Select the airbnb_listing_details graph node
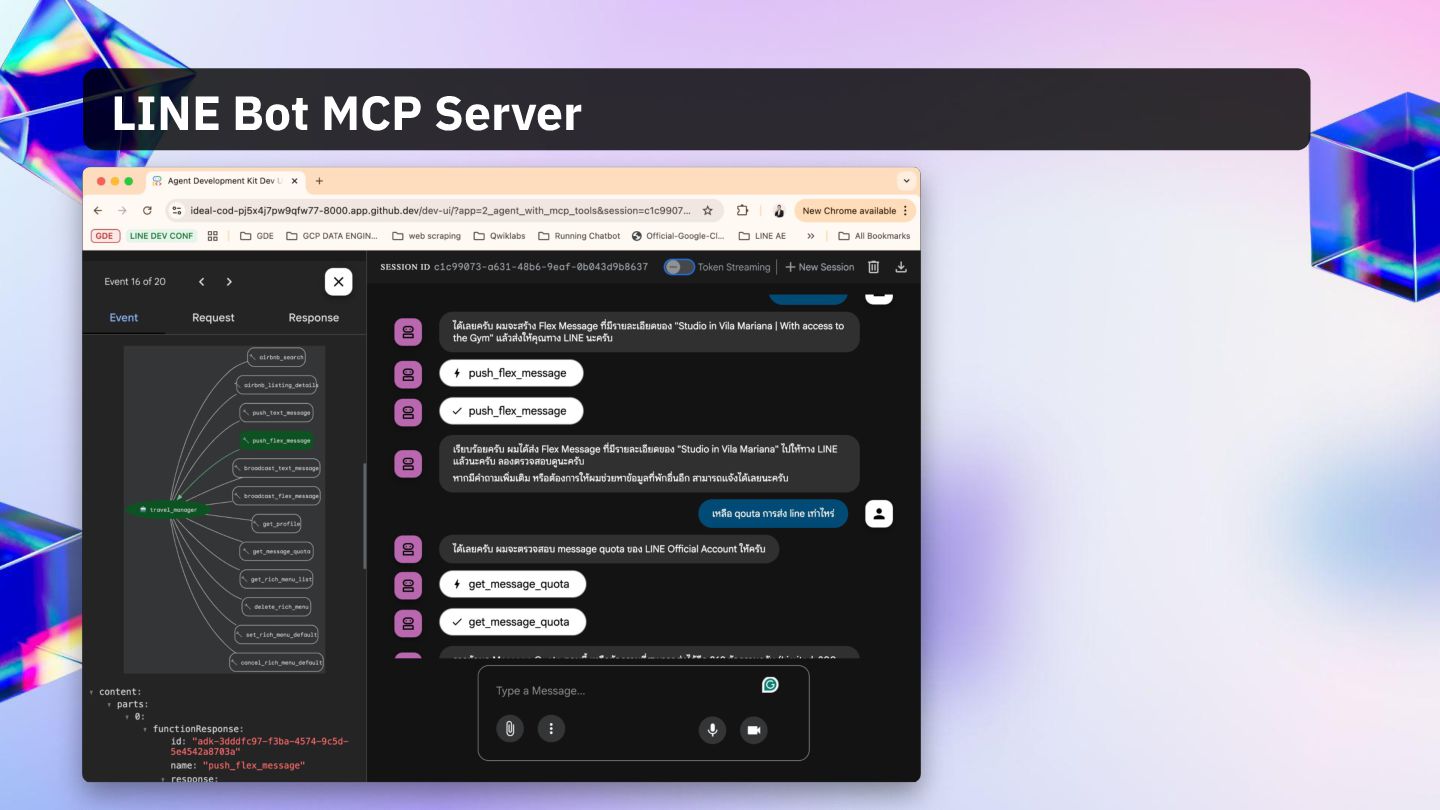The height and width of the screenshot is (810, 1440). tap(278, 385)
